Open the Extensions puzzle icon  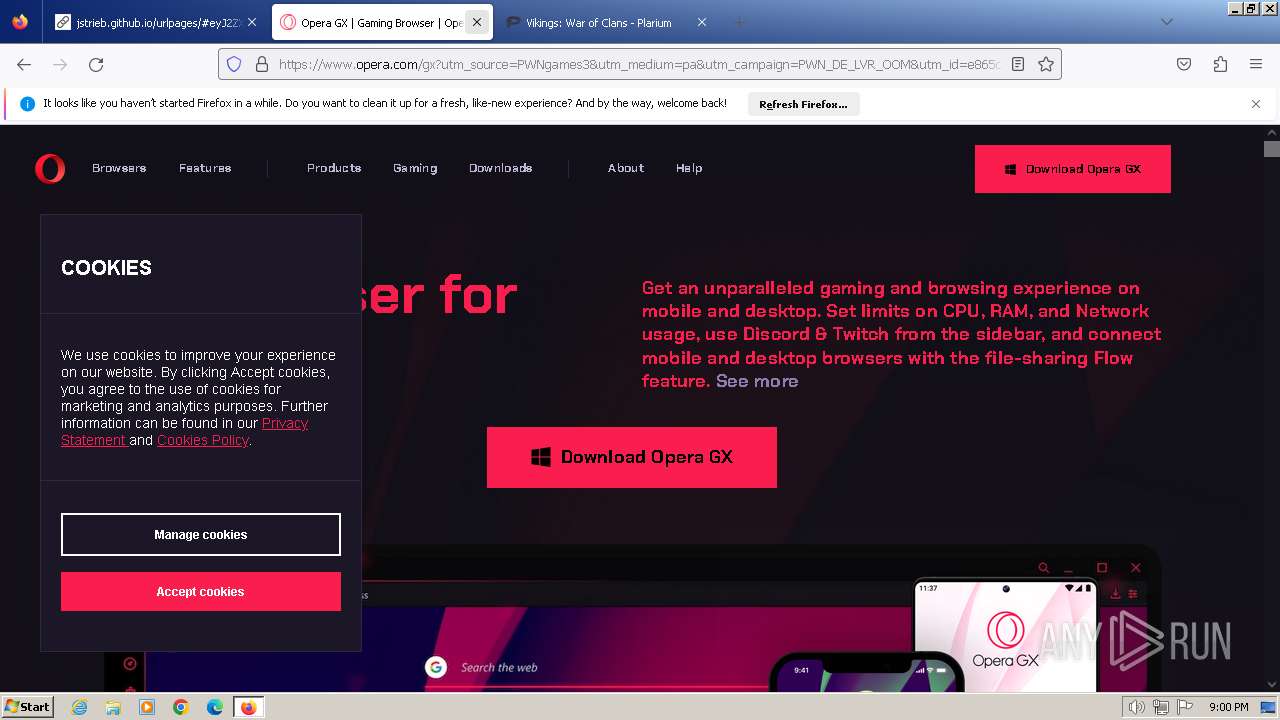coord(1220,64)
